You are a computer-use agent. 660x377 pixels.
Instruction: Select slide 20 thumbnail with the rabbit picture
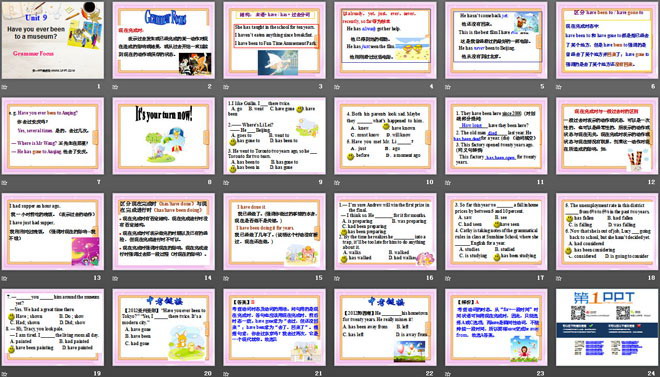164,327
